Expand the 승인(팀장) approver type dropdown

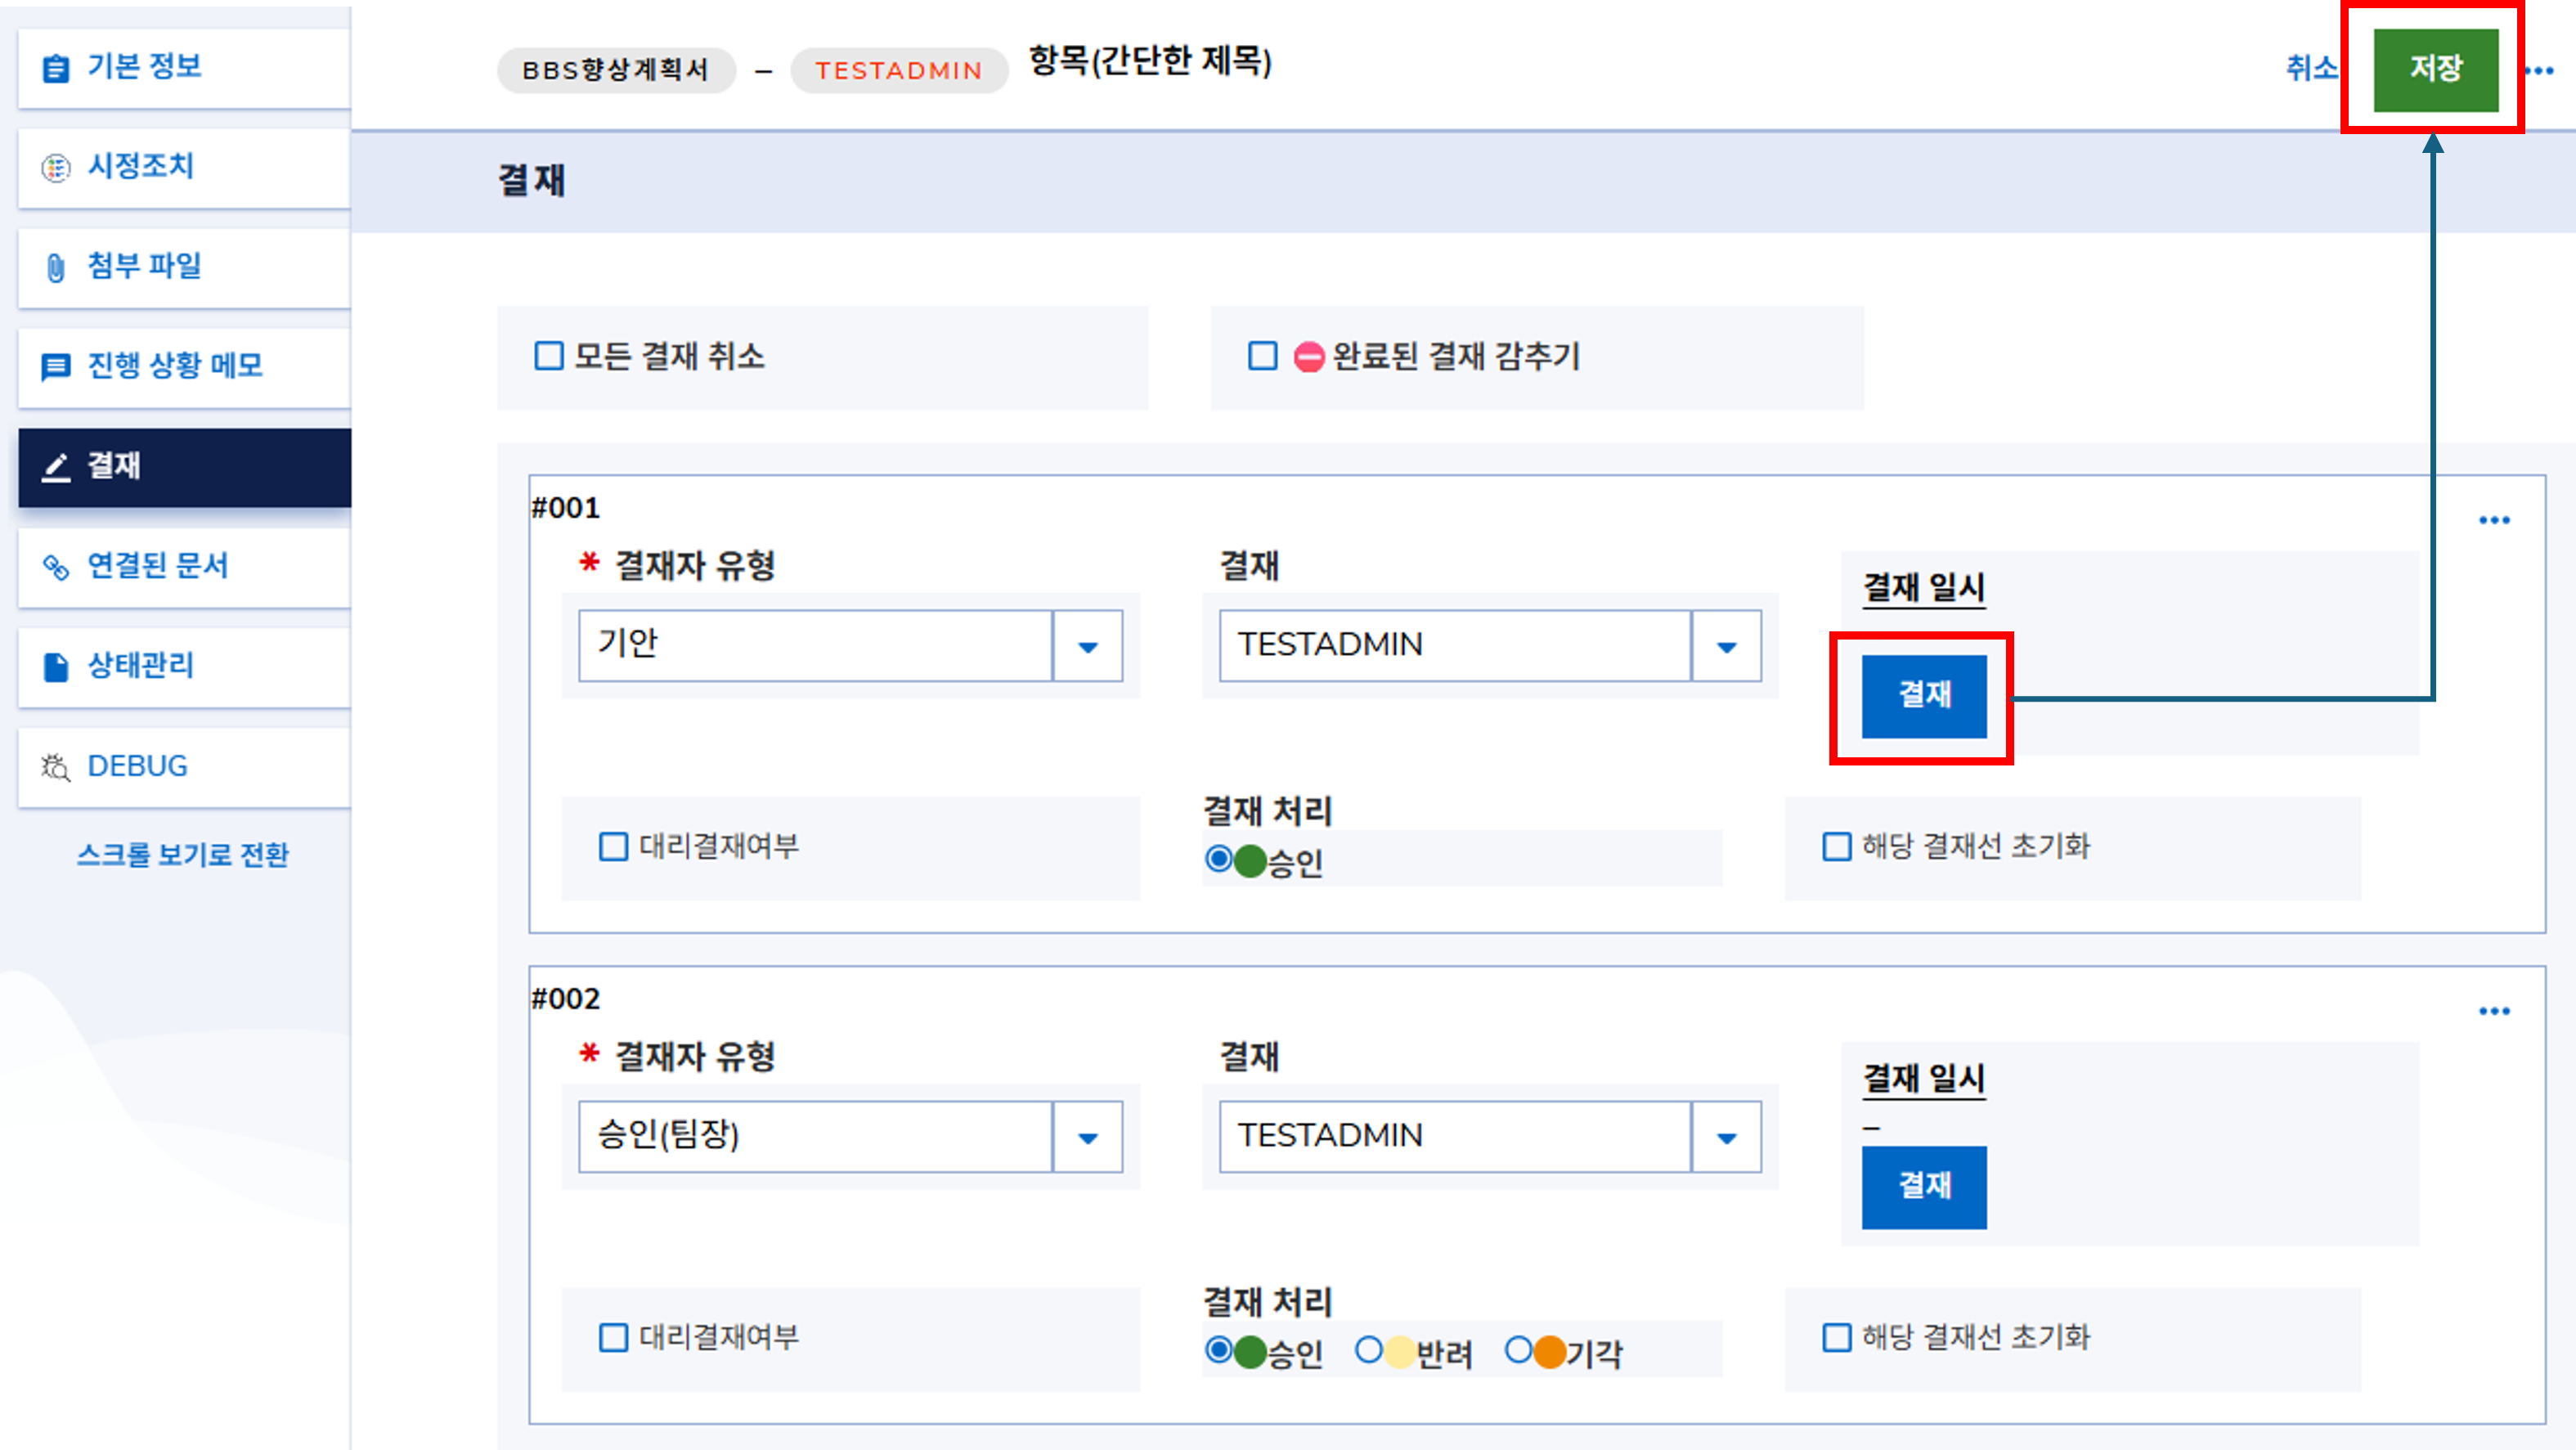1088,1137
